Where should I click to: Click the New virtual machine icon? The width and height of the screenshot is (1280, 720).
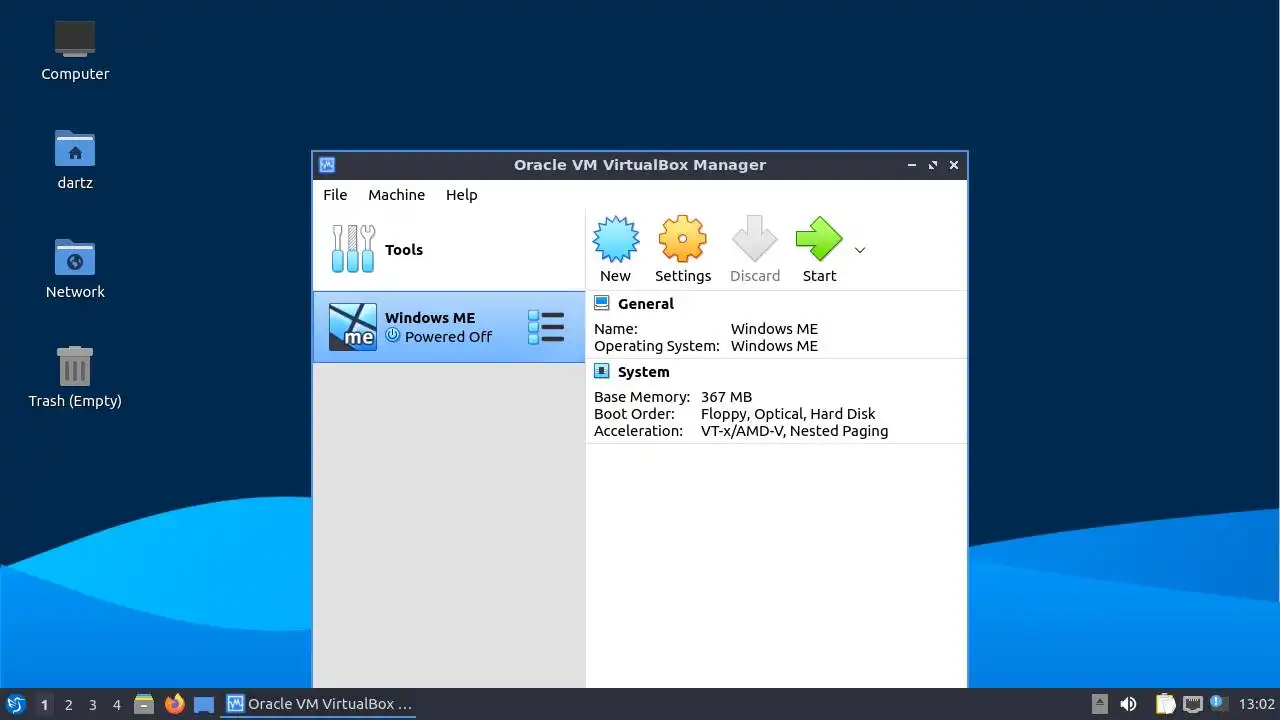click(615, 240)
